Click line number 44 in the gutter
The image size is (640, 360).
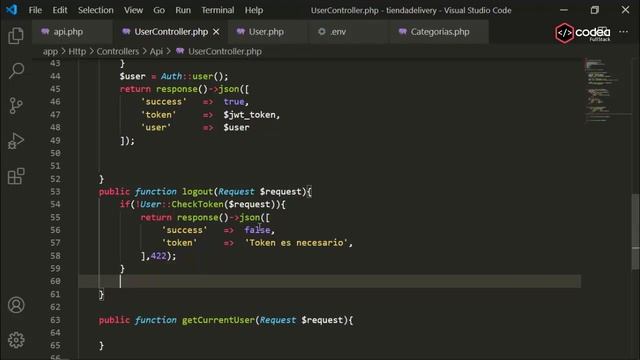55,76
